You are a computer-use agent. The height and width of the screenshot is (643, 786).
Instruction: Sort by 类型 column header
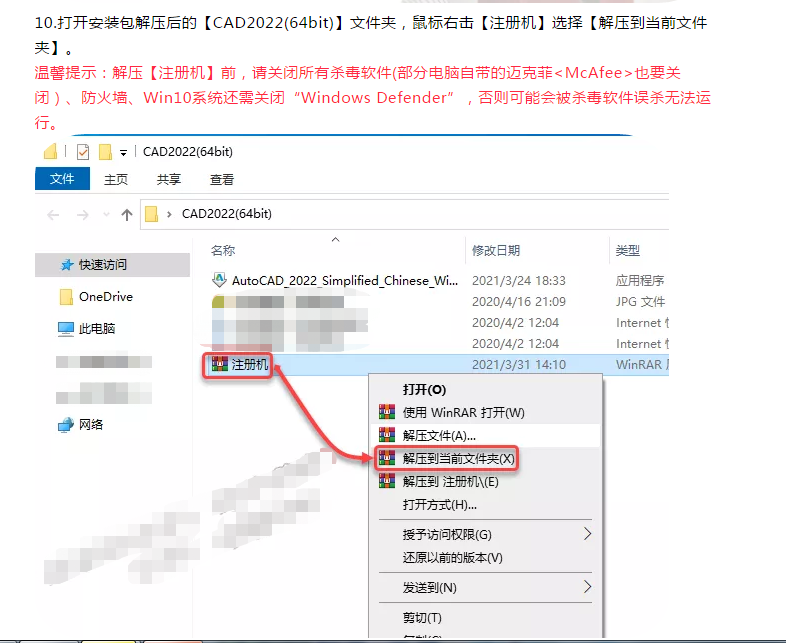tap(628, 251)
